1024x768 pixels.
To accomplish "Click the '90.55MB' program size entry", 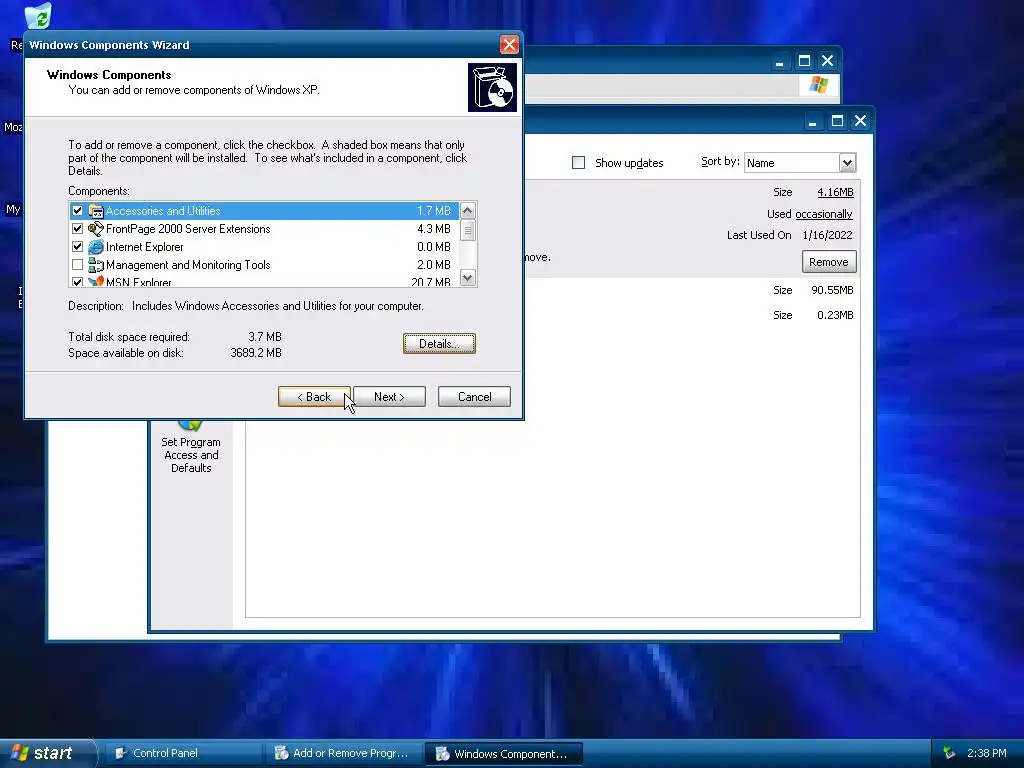I will [832, 290].
